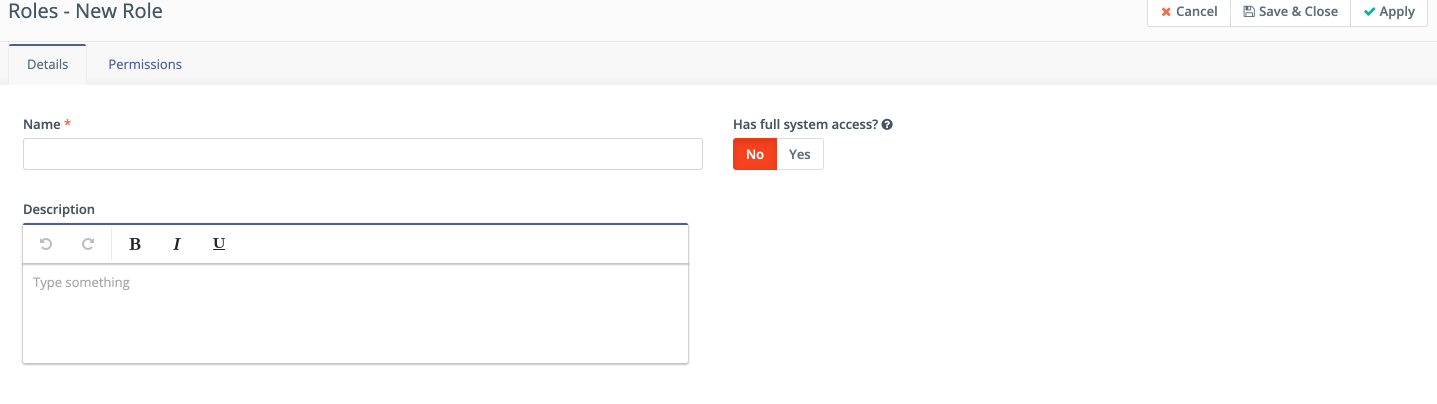Viewport: 1437px width, 404px height.
Task: Click the redo icon in Description editor
Action: coord(88,244)
